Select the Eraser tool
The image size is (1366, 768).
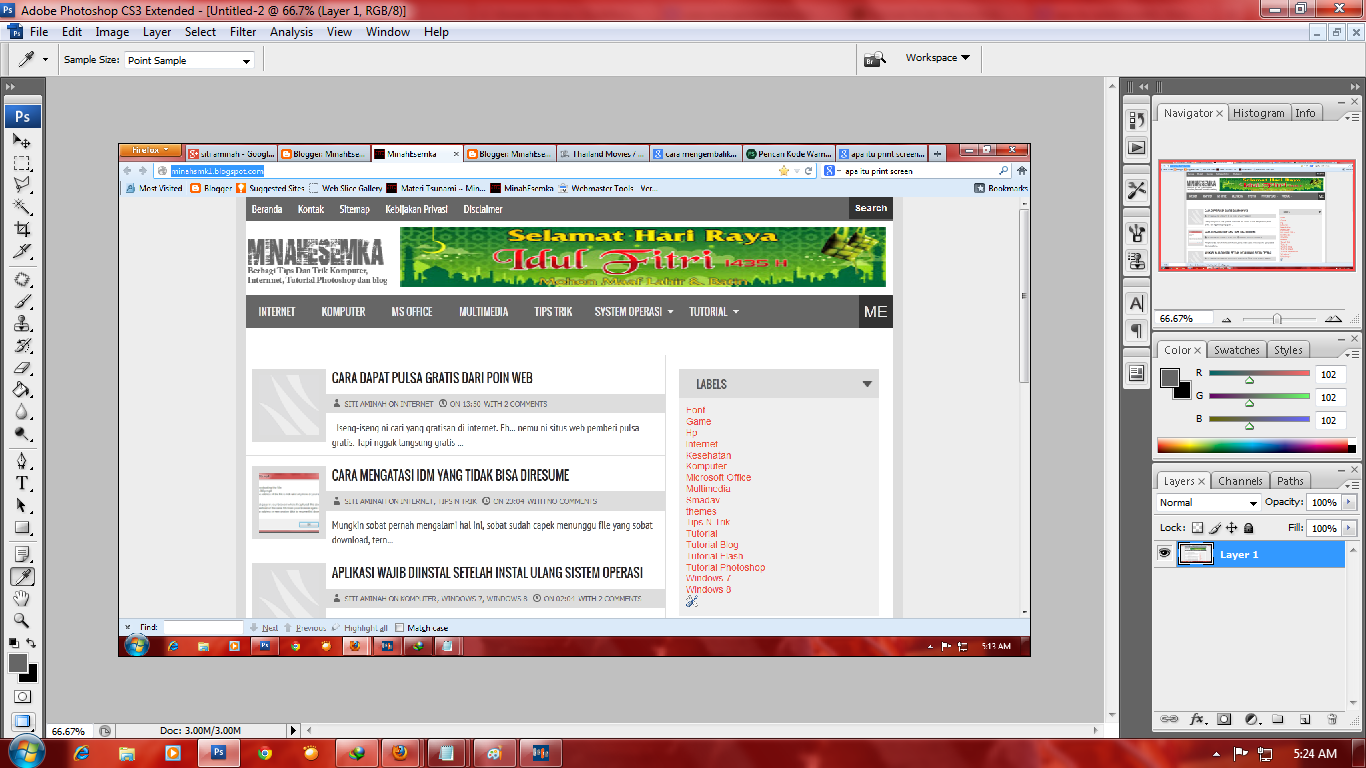coord(22,368)
